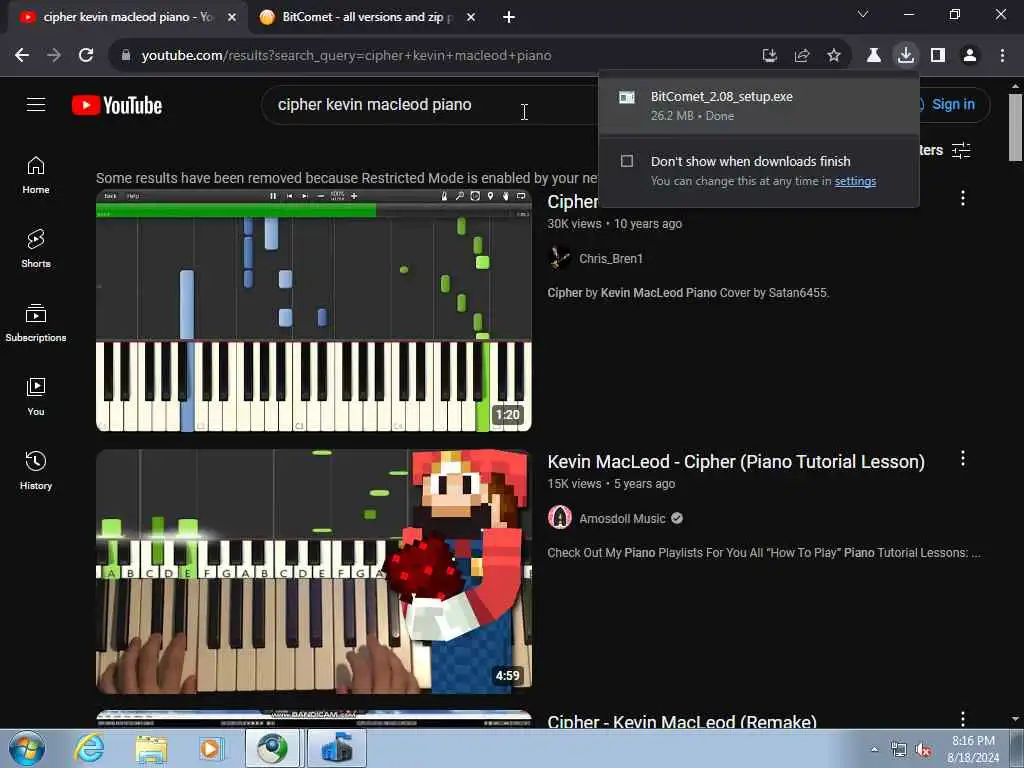Click the browser forward arrow

[x=54, y=56]
